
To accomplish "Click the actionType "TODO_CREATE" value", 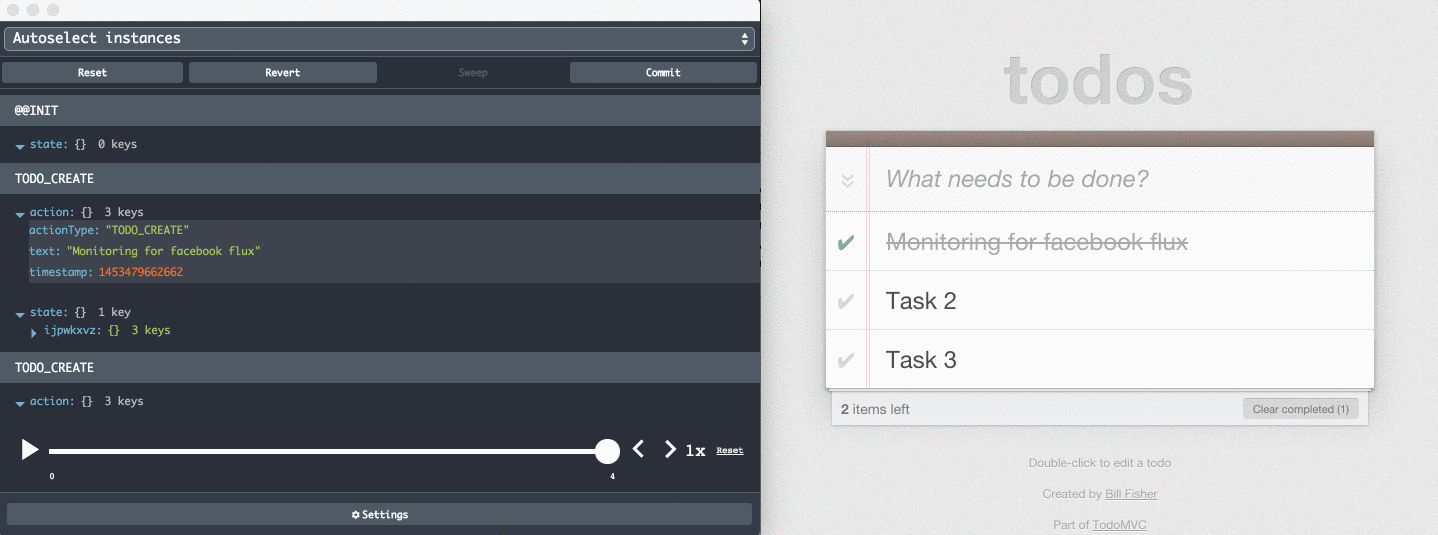I will click(x=147, y=230).
